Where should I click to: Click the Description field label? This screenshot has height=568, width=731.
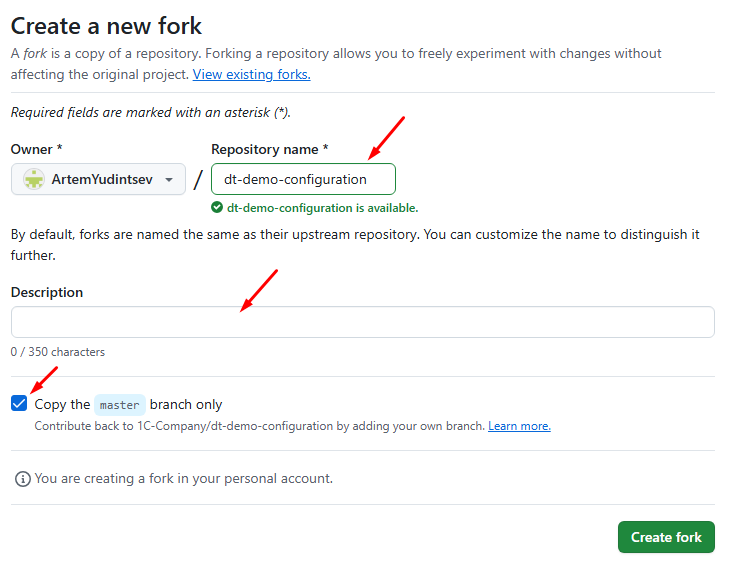click(47, 292)
